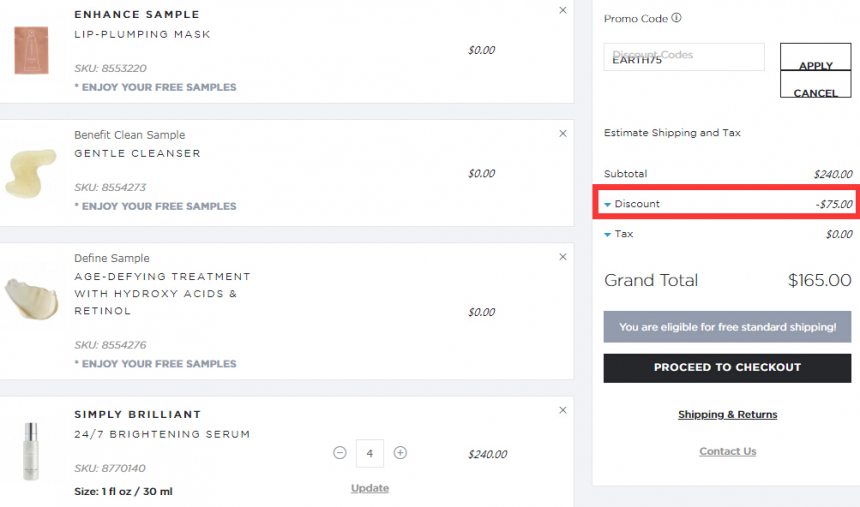
Task: Apply the EARTH75 promo code
Action: point(816,57)
